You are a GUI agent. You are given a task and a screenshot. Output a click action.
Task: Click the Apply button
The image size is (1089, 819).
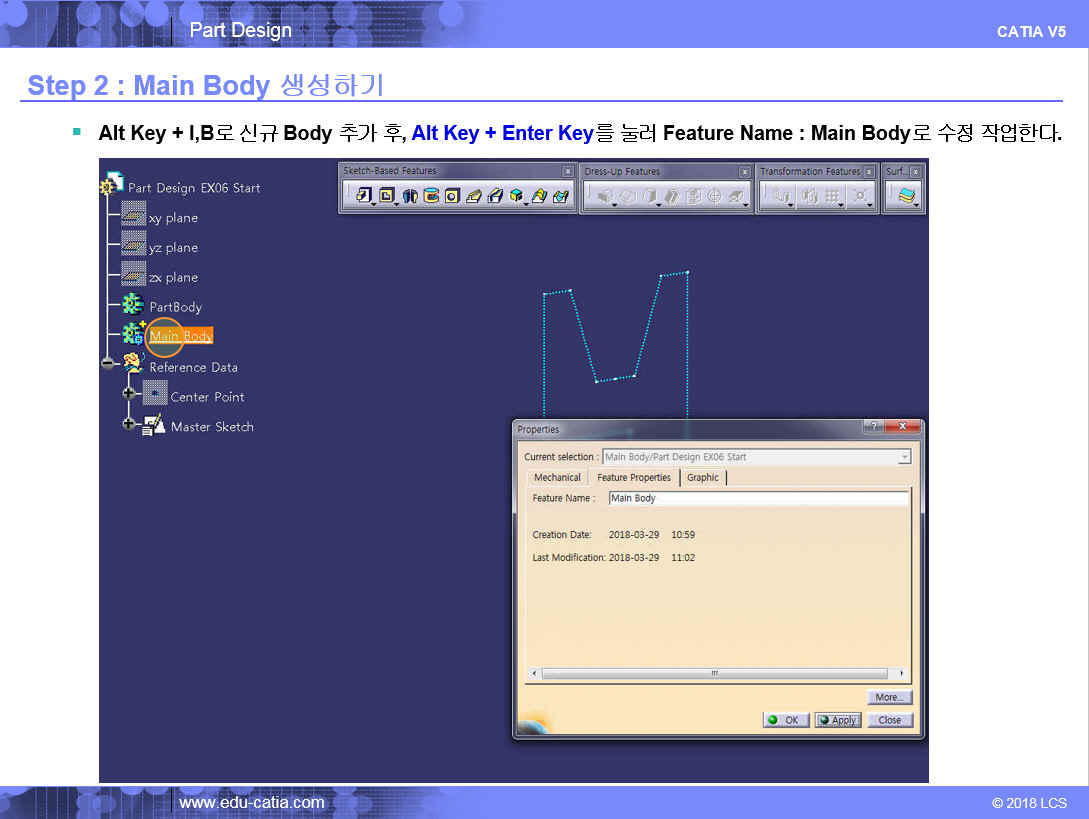coord(837,720)
